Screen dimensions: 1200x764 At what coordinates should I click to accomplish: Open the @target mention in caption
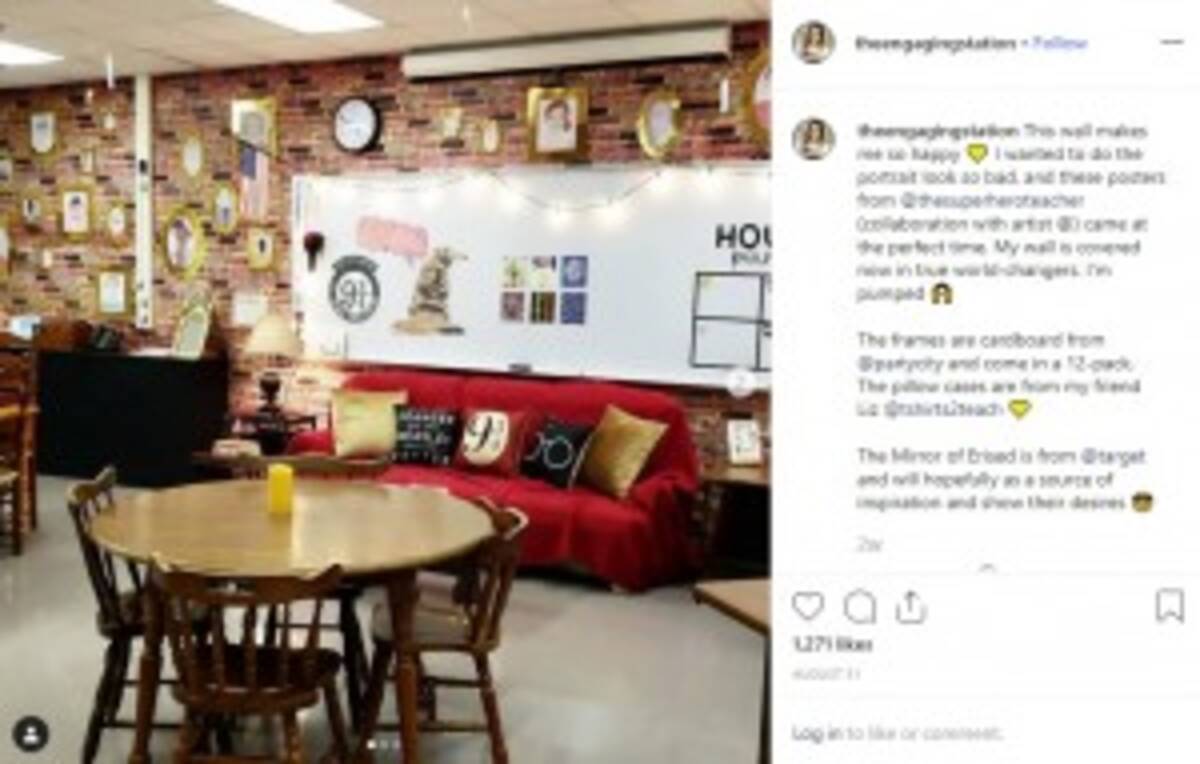pyautogui.click(x=1113, y=456)
